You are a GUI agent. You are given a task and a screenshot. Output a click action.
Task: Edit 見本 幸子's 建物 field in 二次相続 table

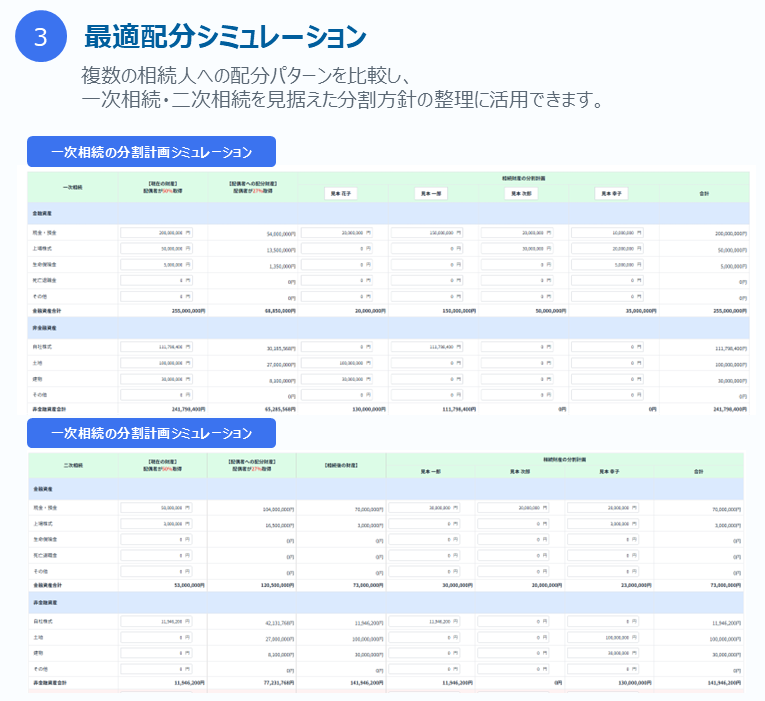click(x=603, y=653)
